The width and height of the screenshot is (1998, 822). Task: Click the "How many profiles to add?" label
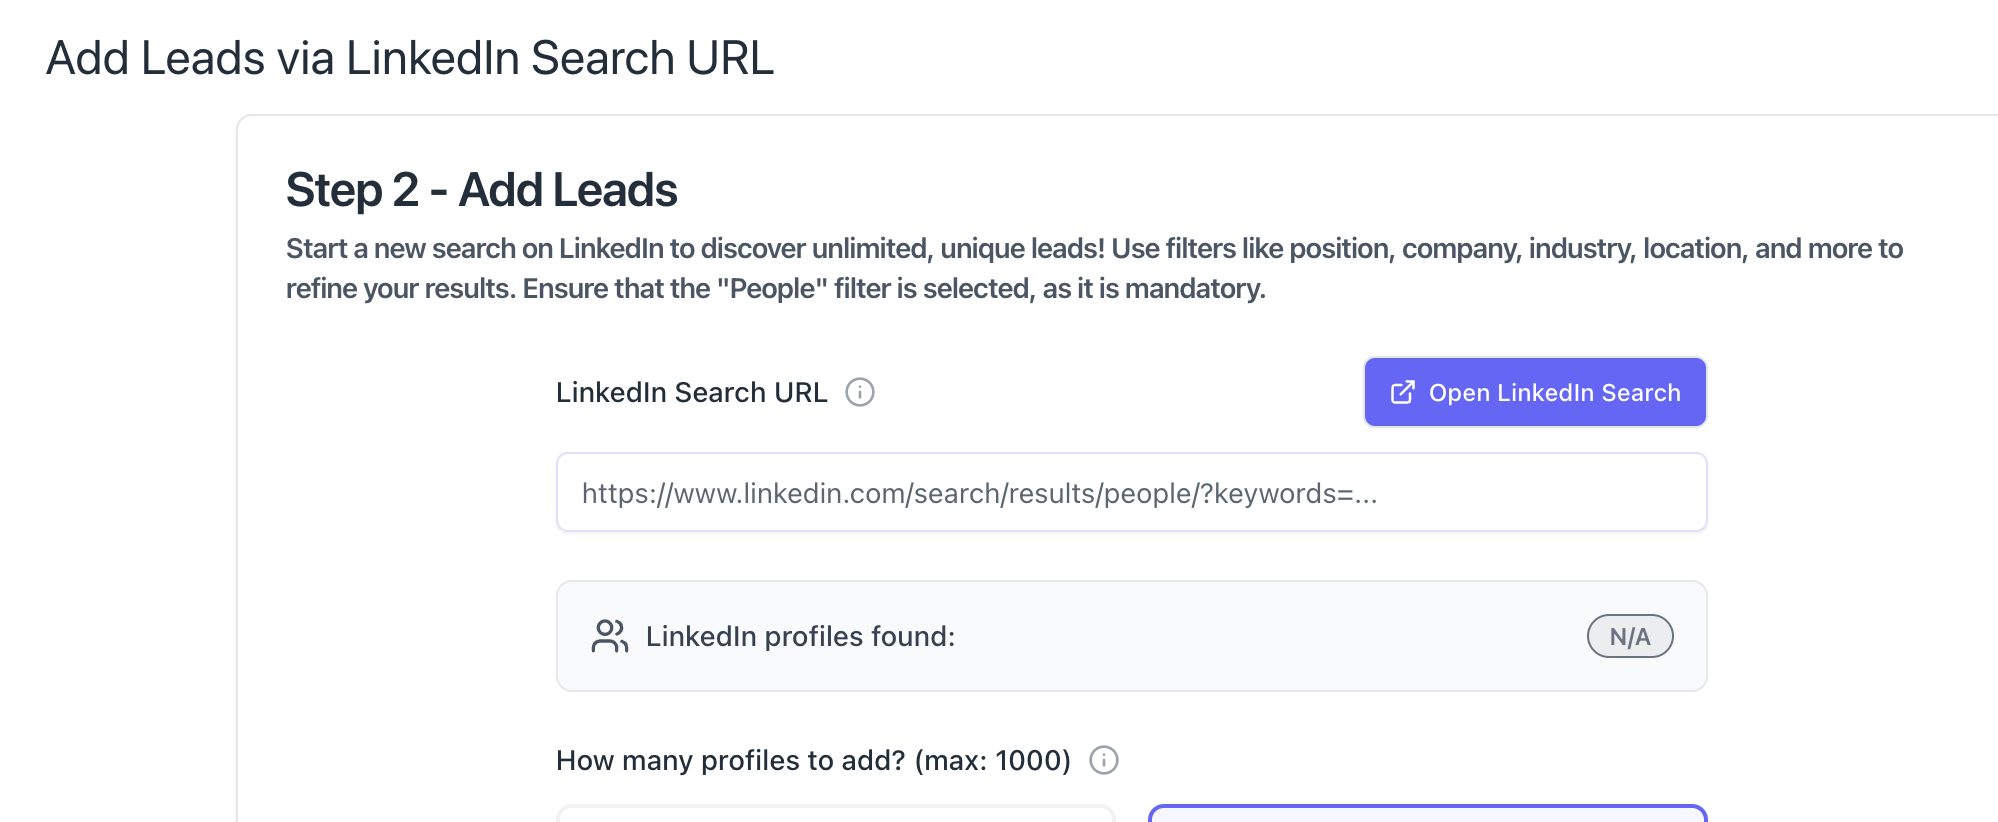coord(730,760)
